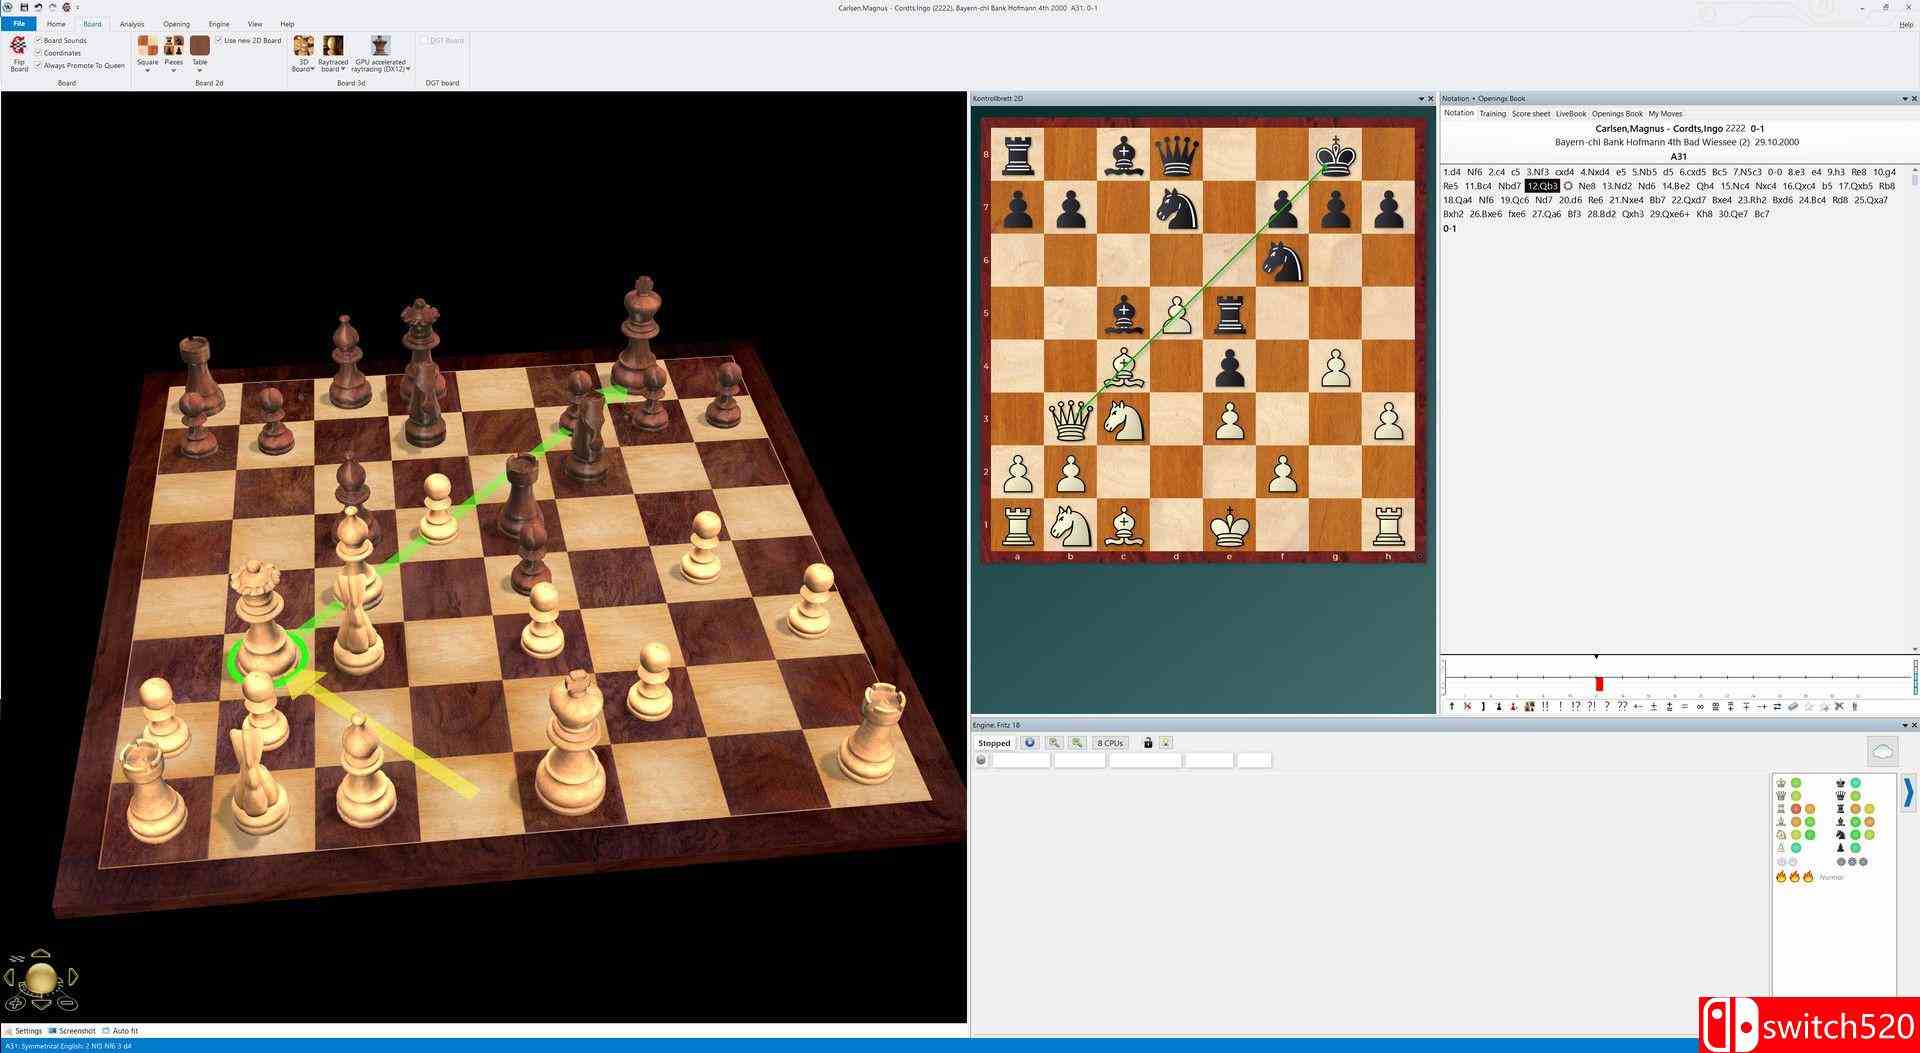Click the undo arrow in title bar
The height and width of the screenshot is (1053, 1920).
[x=37, y=7]
